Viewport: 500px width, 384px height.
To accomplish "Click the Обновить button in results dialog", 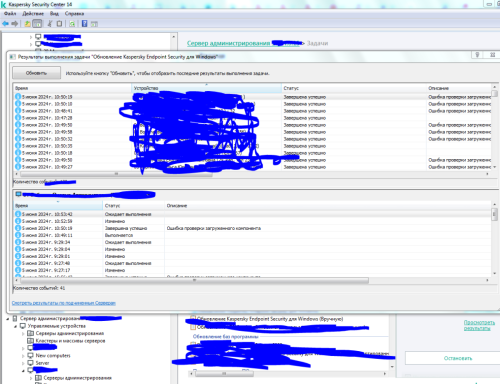I will pyautogui.click(x=37, y=73).
